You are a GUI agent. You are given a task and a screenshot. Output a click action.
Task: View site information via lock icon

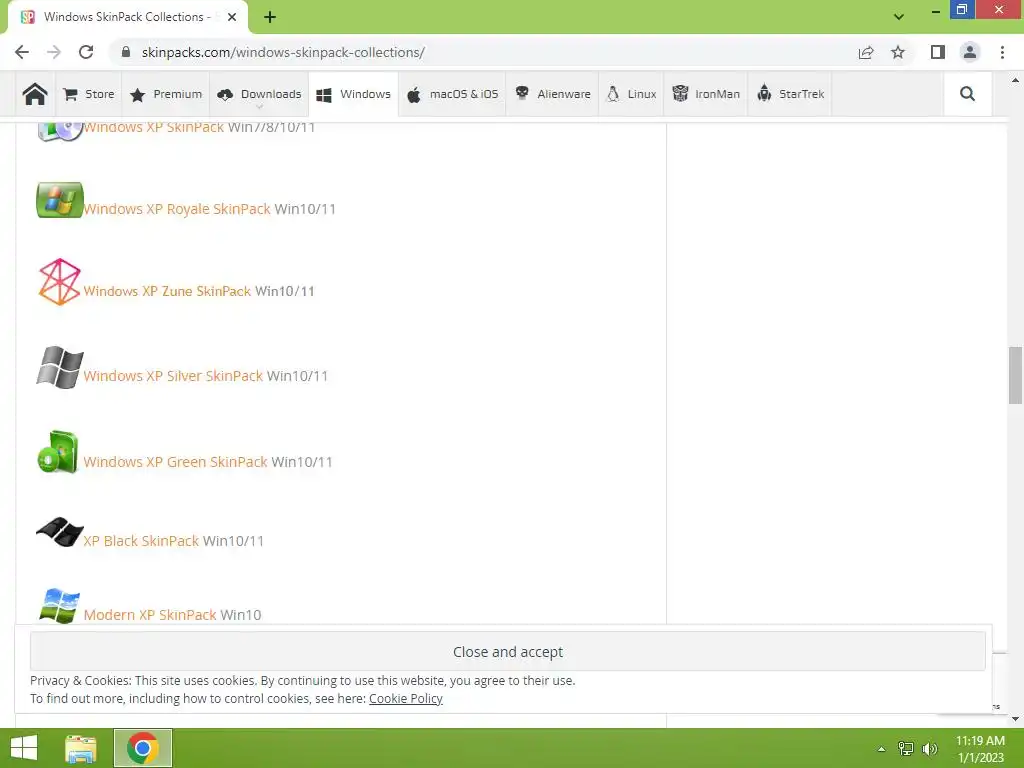[126, 52]
